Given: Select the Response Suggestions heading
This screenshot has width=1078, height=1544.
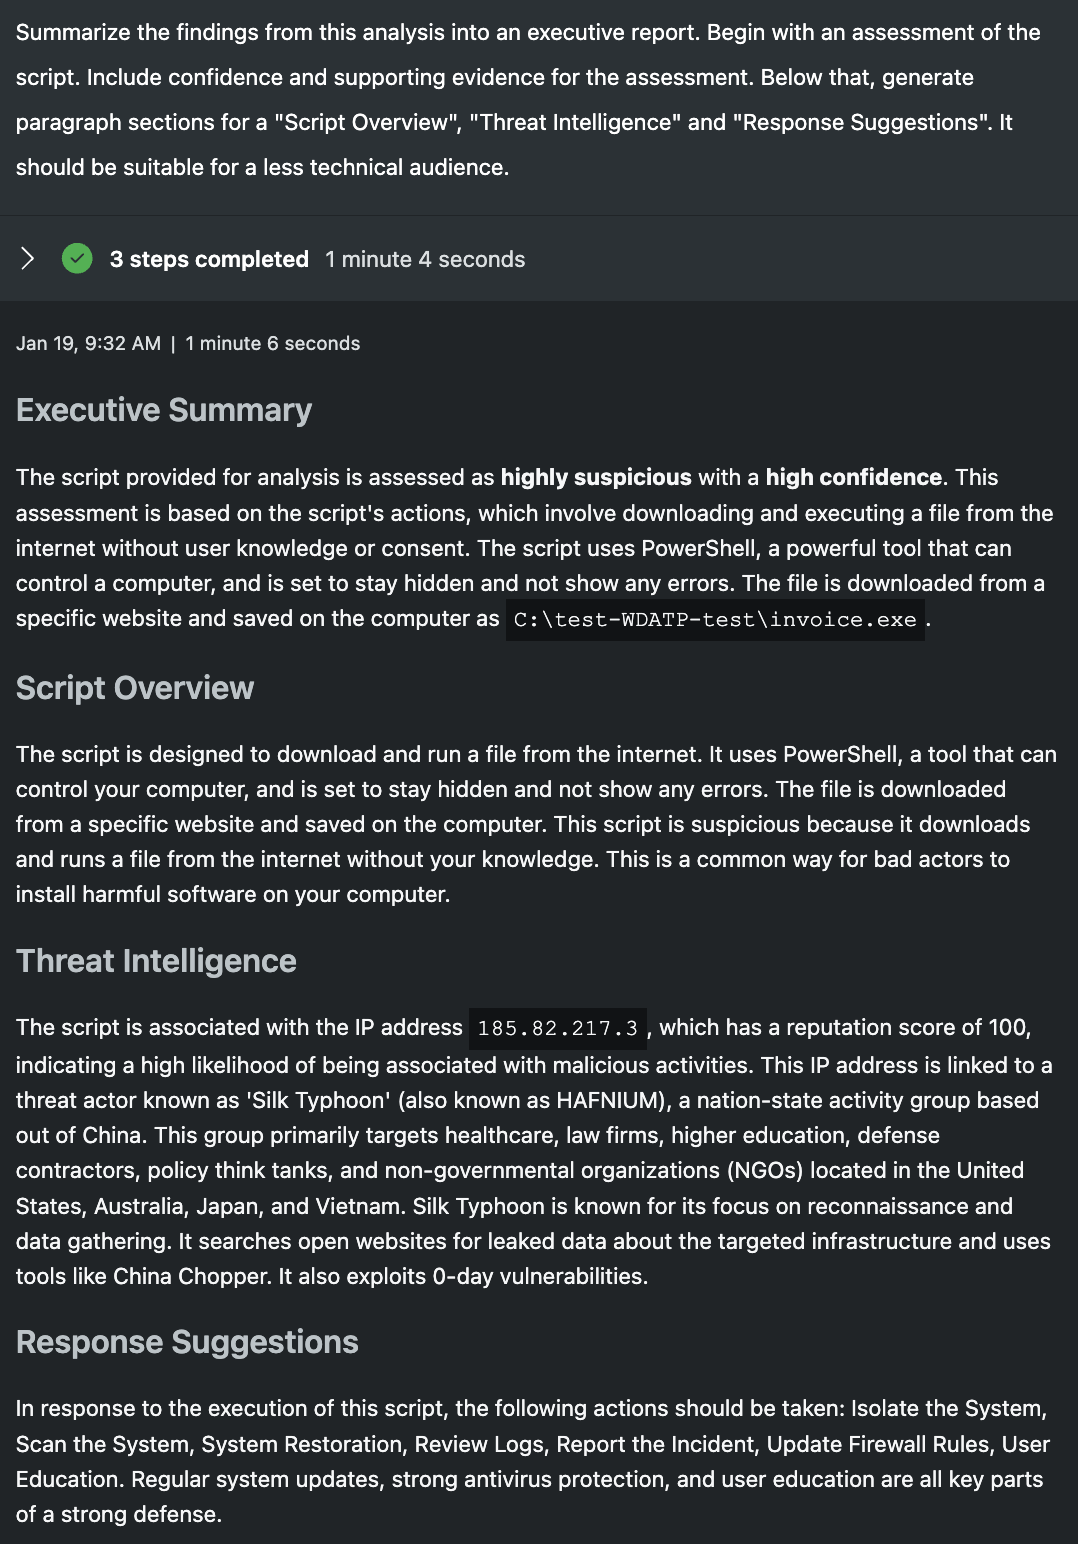Looking at the screenshot, I should point(187,1342).
